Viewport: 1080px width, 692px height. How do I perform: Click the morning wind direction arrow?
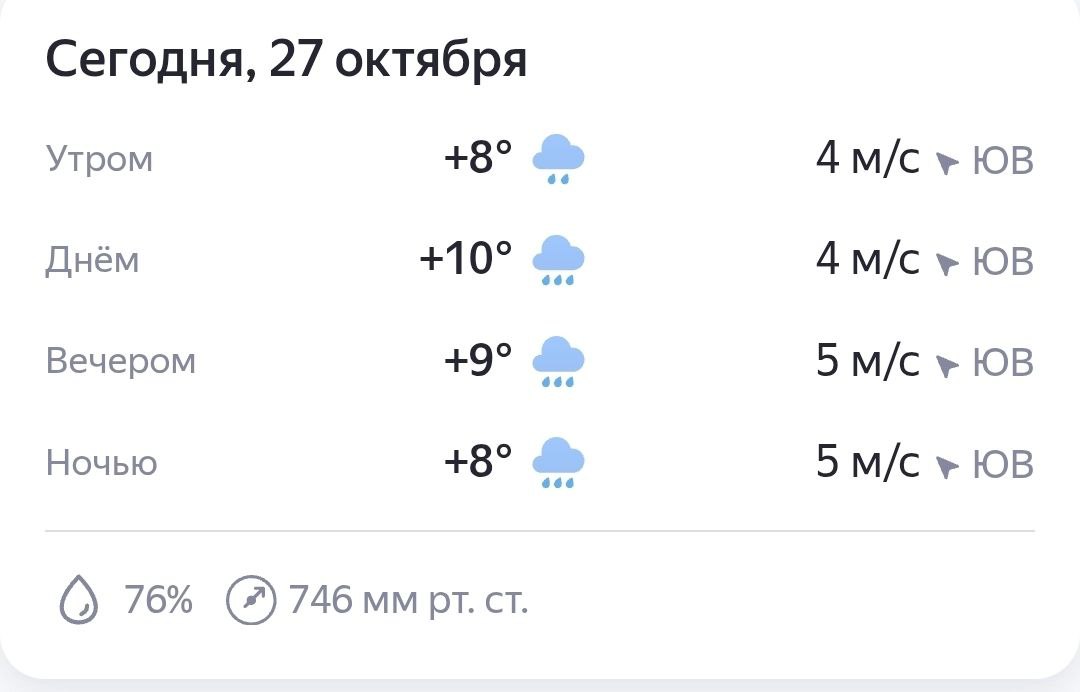946,162
